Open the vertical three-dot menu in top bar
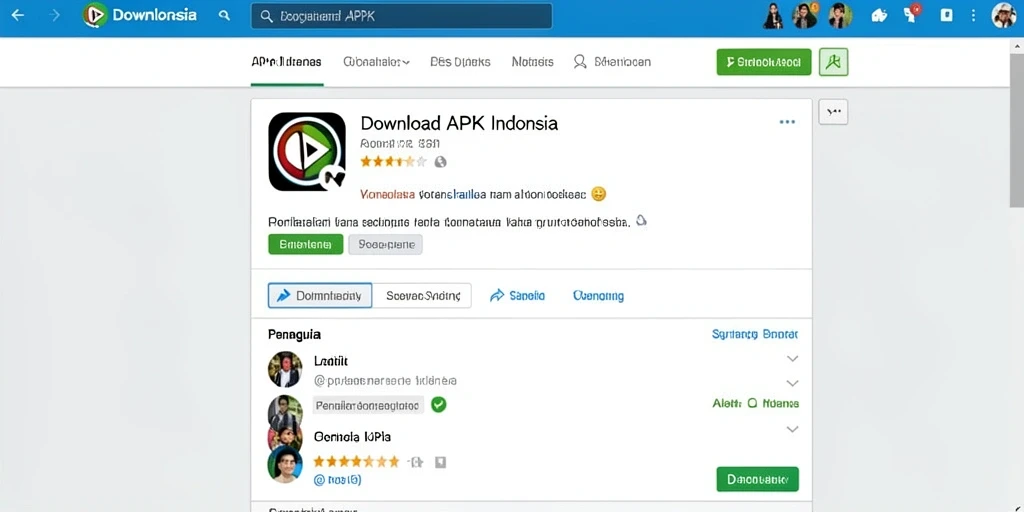The height and width of the screenshot is (512, 1024). [x=975, y=15]
